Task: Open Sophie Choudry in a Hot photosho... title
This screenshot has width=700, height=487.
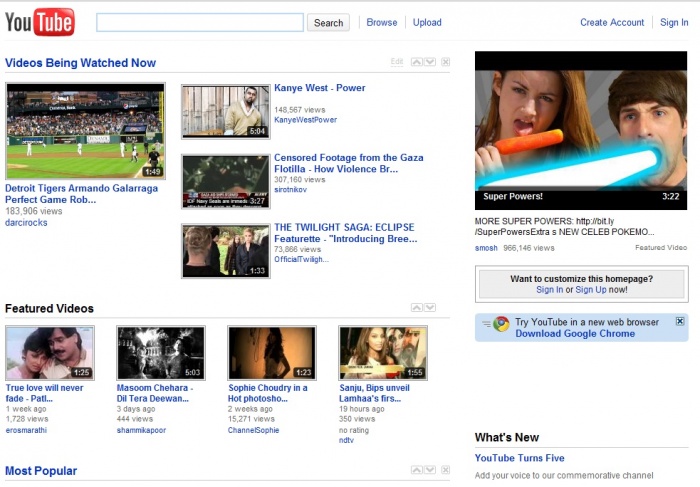Action: coord(267,393)
